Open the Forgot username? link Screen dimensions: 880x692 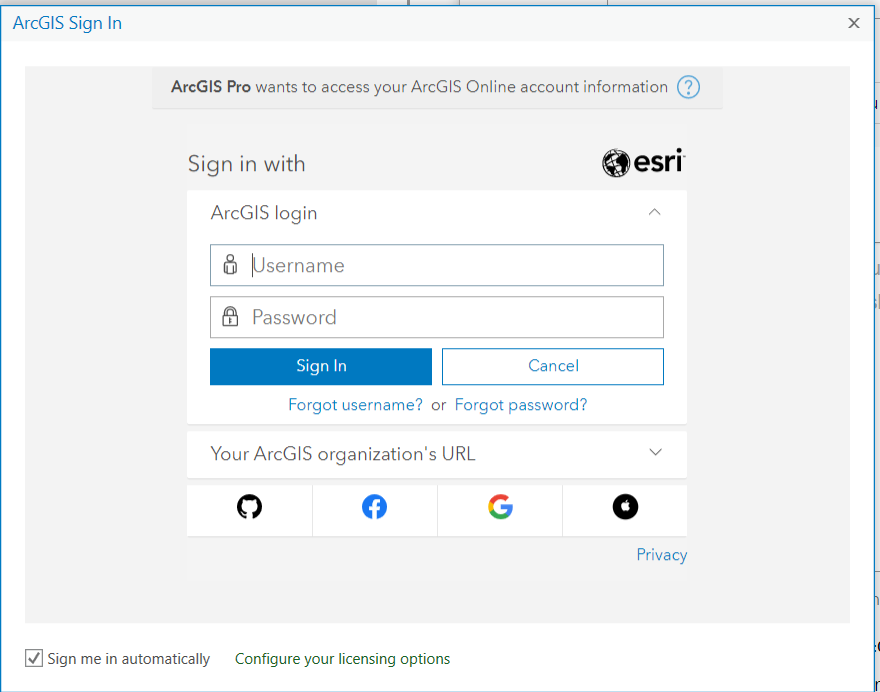355,405
